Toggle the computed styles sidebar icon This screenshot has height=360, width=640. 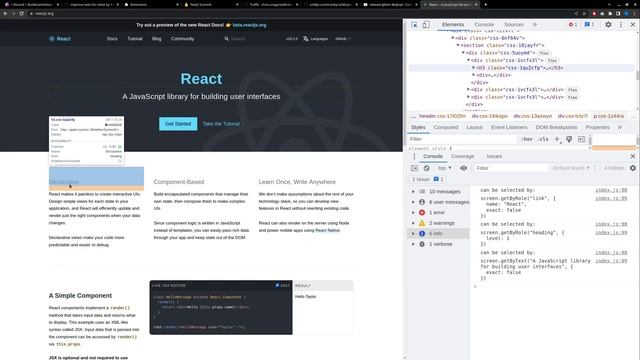582,139
